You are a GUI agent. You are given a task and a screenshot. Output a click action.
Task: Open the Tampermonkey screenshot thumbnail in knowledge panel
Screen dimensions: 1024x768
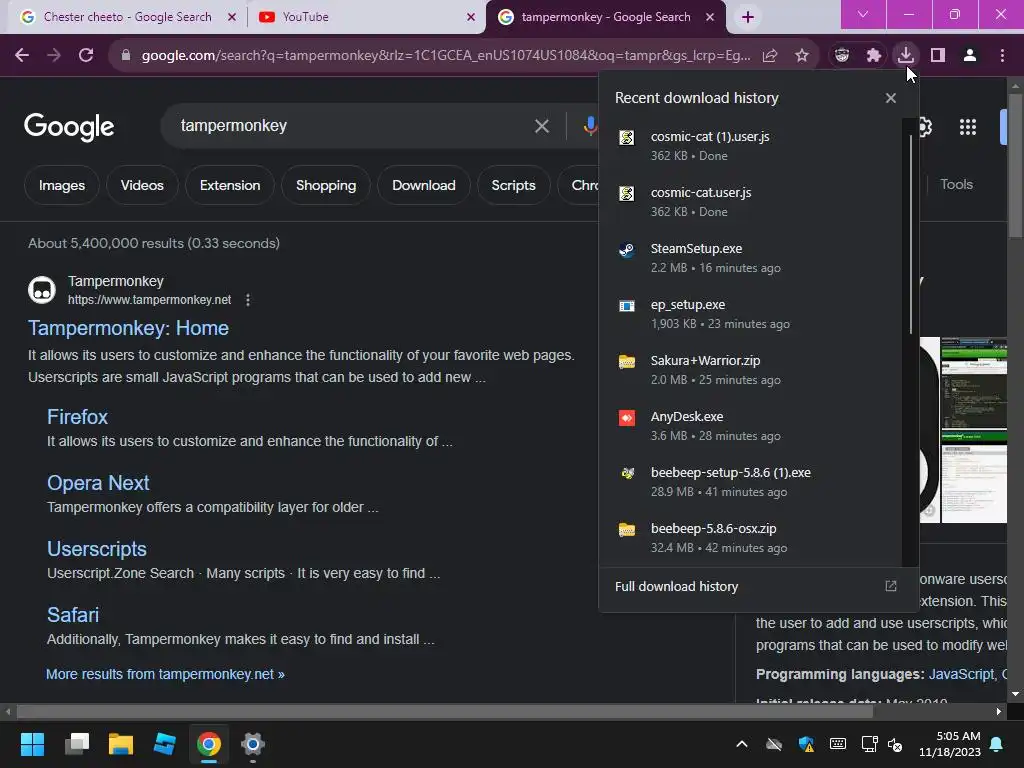coord(973,430)
